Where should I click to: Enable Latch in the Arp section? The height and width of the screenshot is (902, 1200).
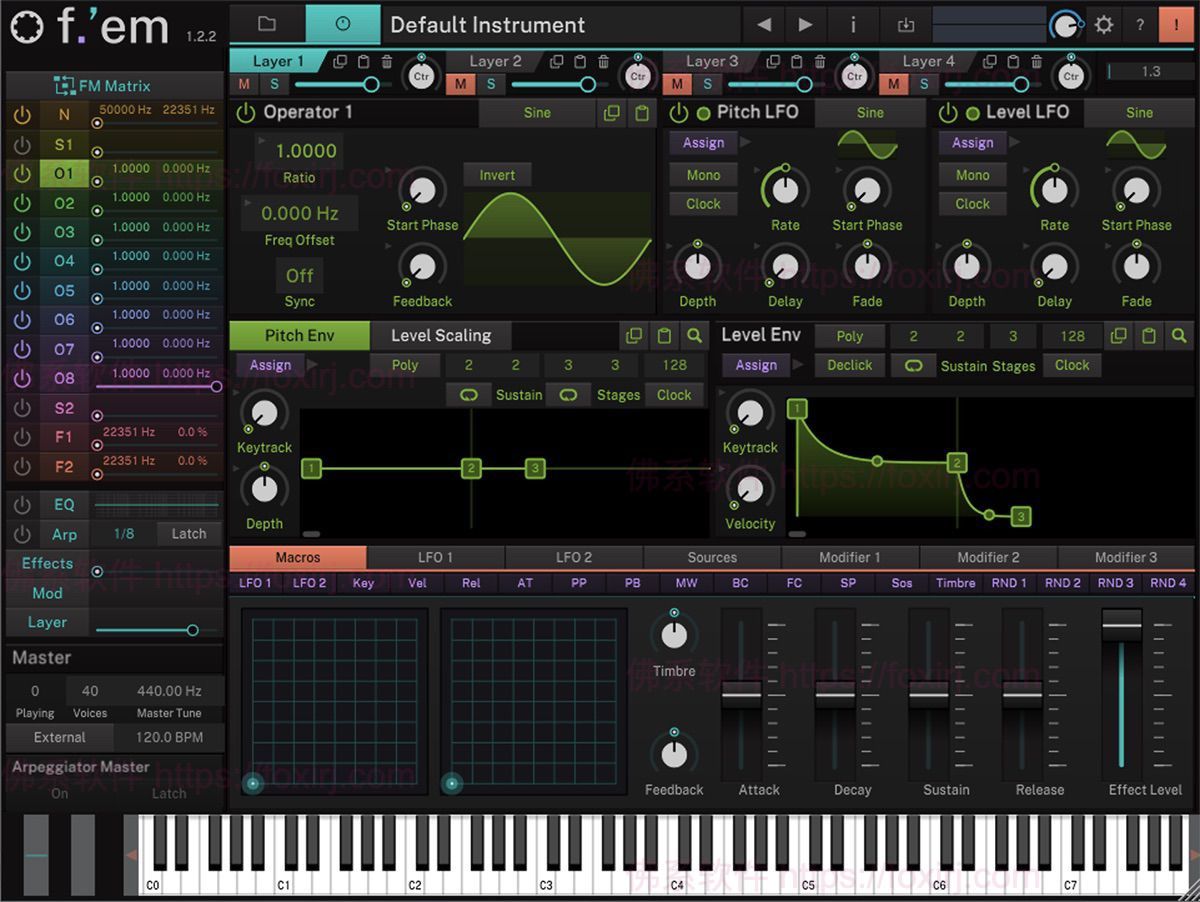(189, 534)
